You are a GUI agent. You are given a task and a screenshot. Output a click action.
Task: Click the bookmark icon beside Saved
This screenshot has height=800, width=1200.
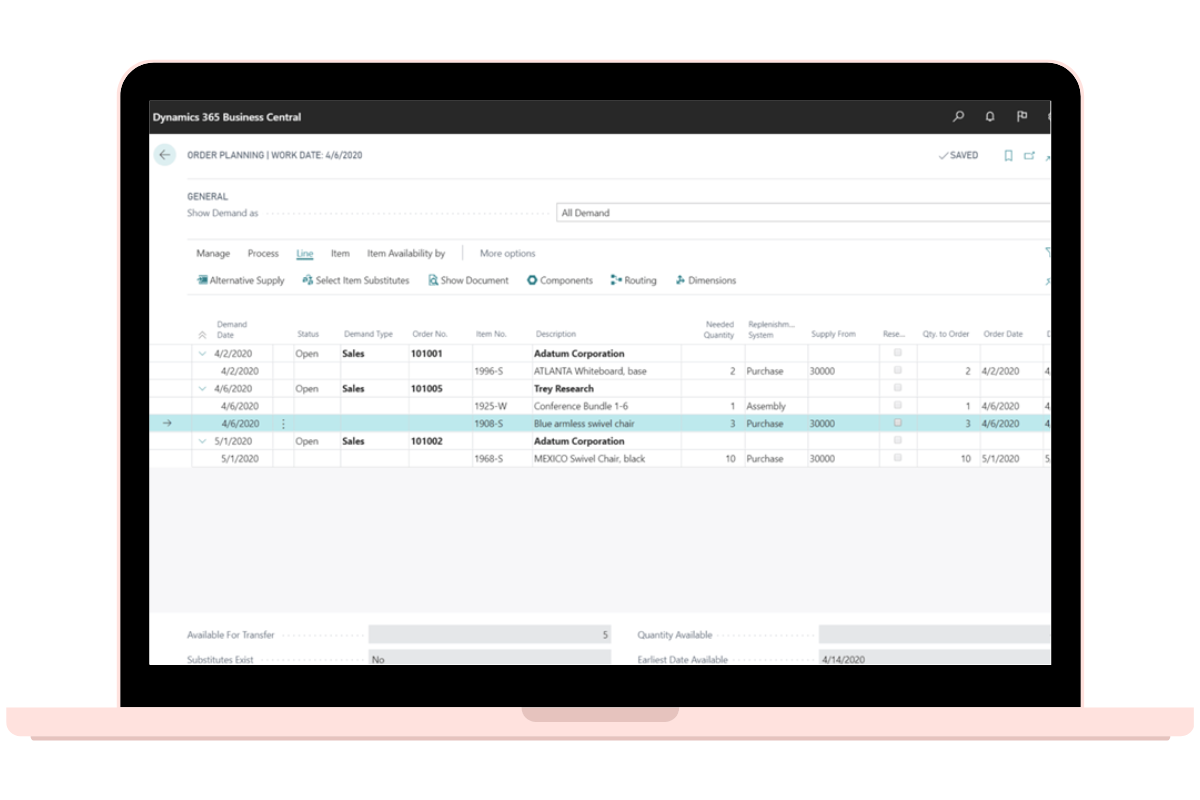(x=1008, y=156)
